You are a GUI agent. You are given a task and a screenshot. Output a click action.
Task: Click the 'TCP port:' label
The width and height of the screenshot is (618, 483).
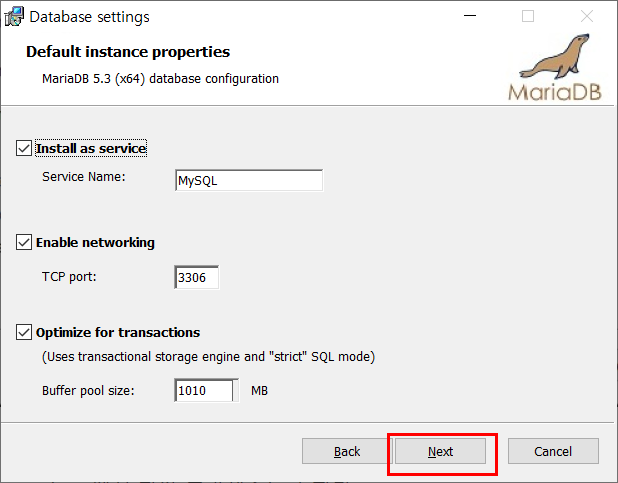pyautogui.click(x=69, y=277)
